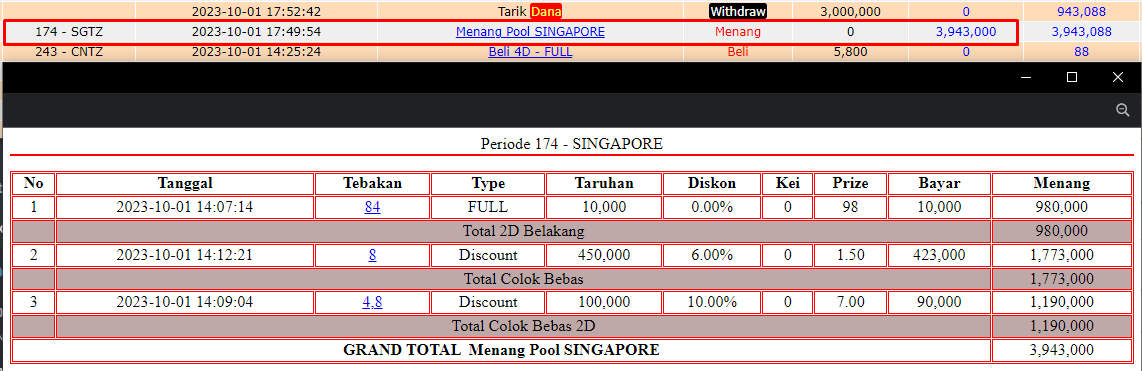Image resolution: width=1142 pixels, height=371 pixels.
Task: Click the No column header
Action: (34, 184)
